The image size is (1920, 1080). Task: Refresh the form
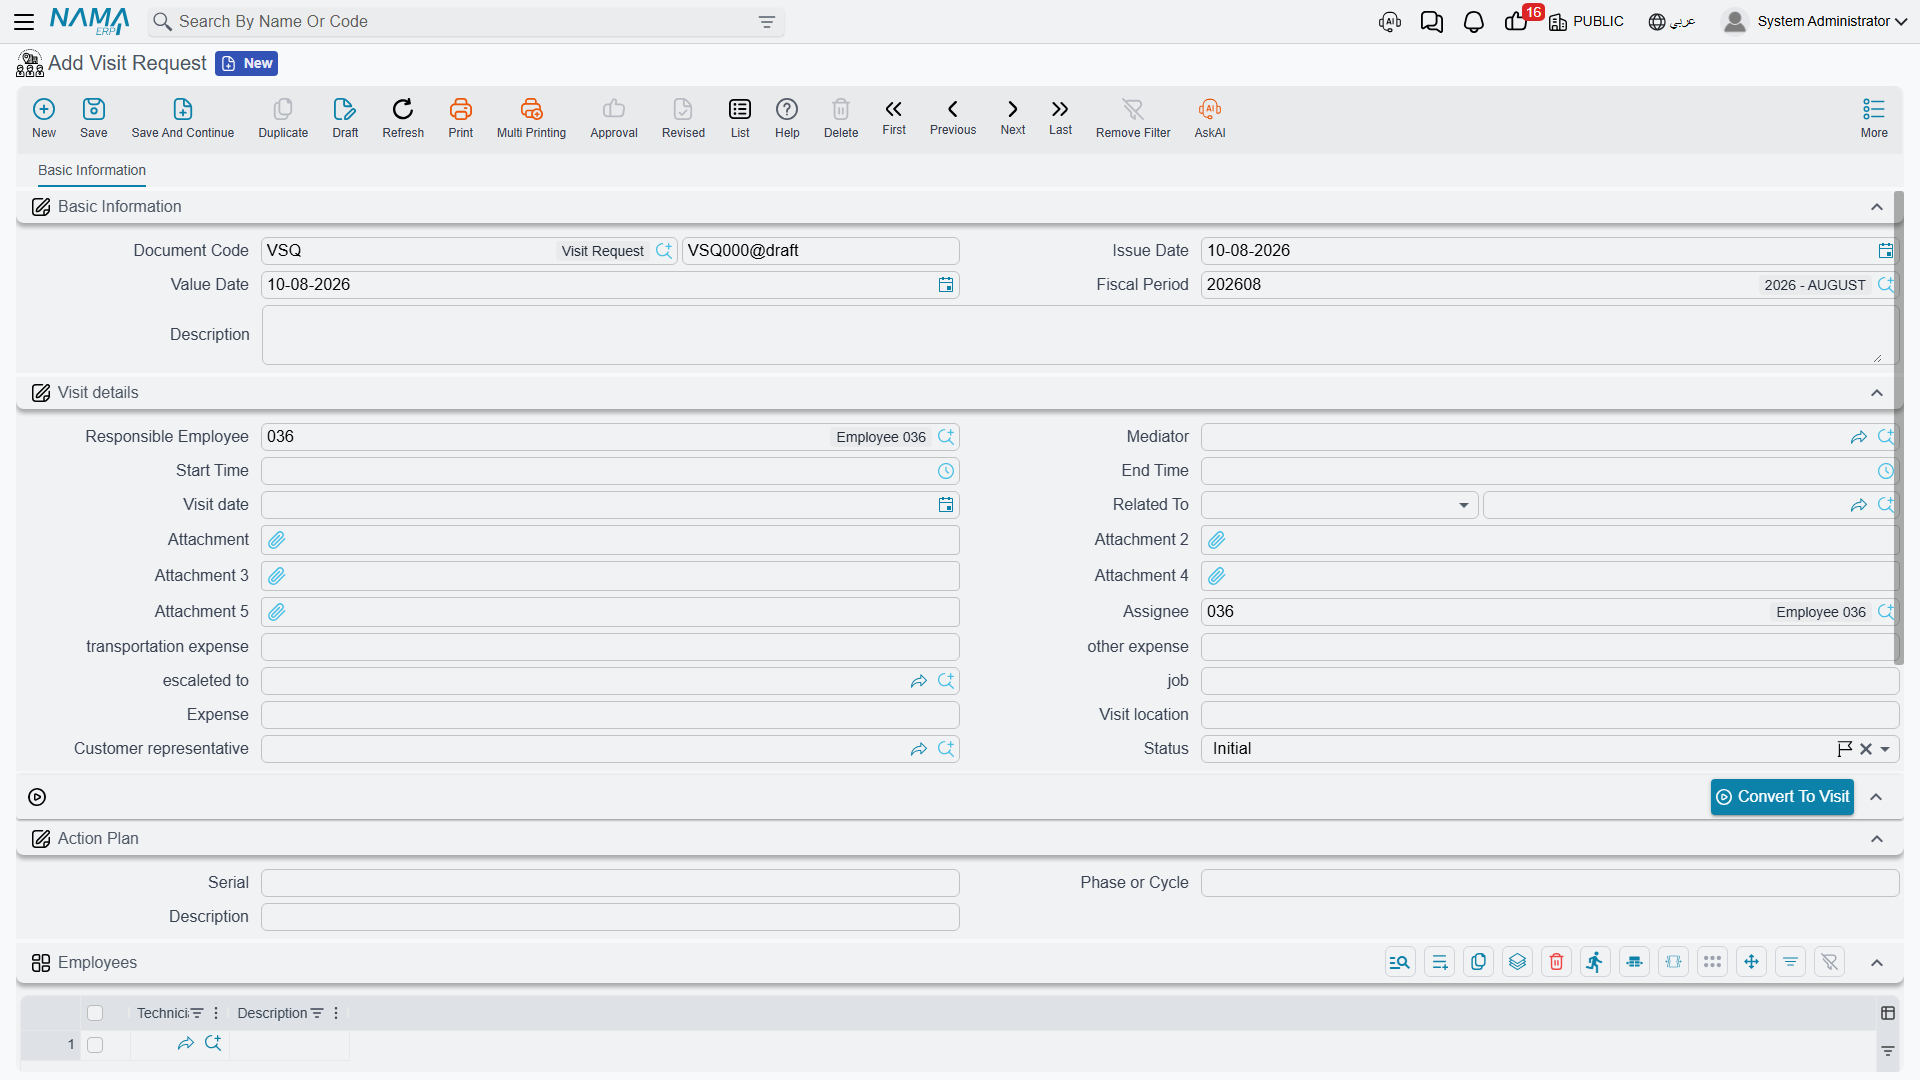click(403, 118)
